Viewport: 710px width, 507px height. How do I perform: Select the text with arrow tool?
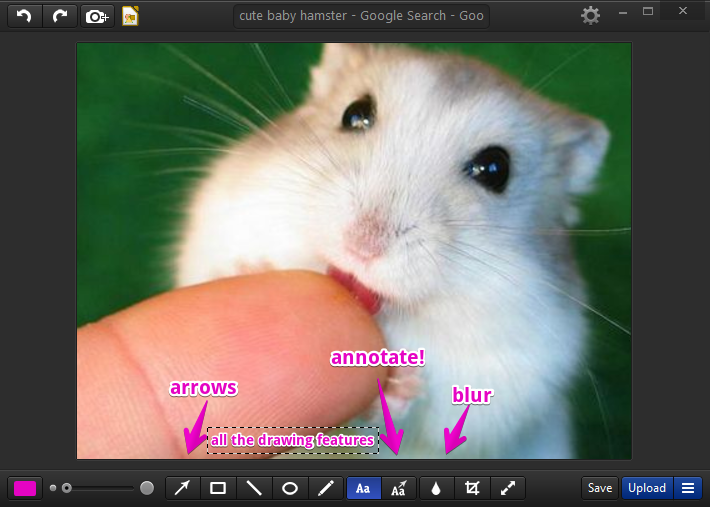(x=398, y=488)
